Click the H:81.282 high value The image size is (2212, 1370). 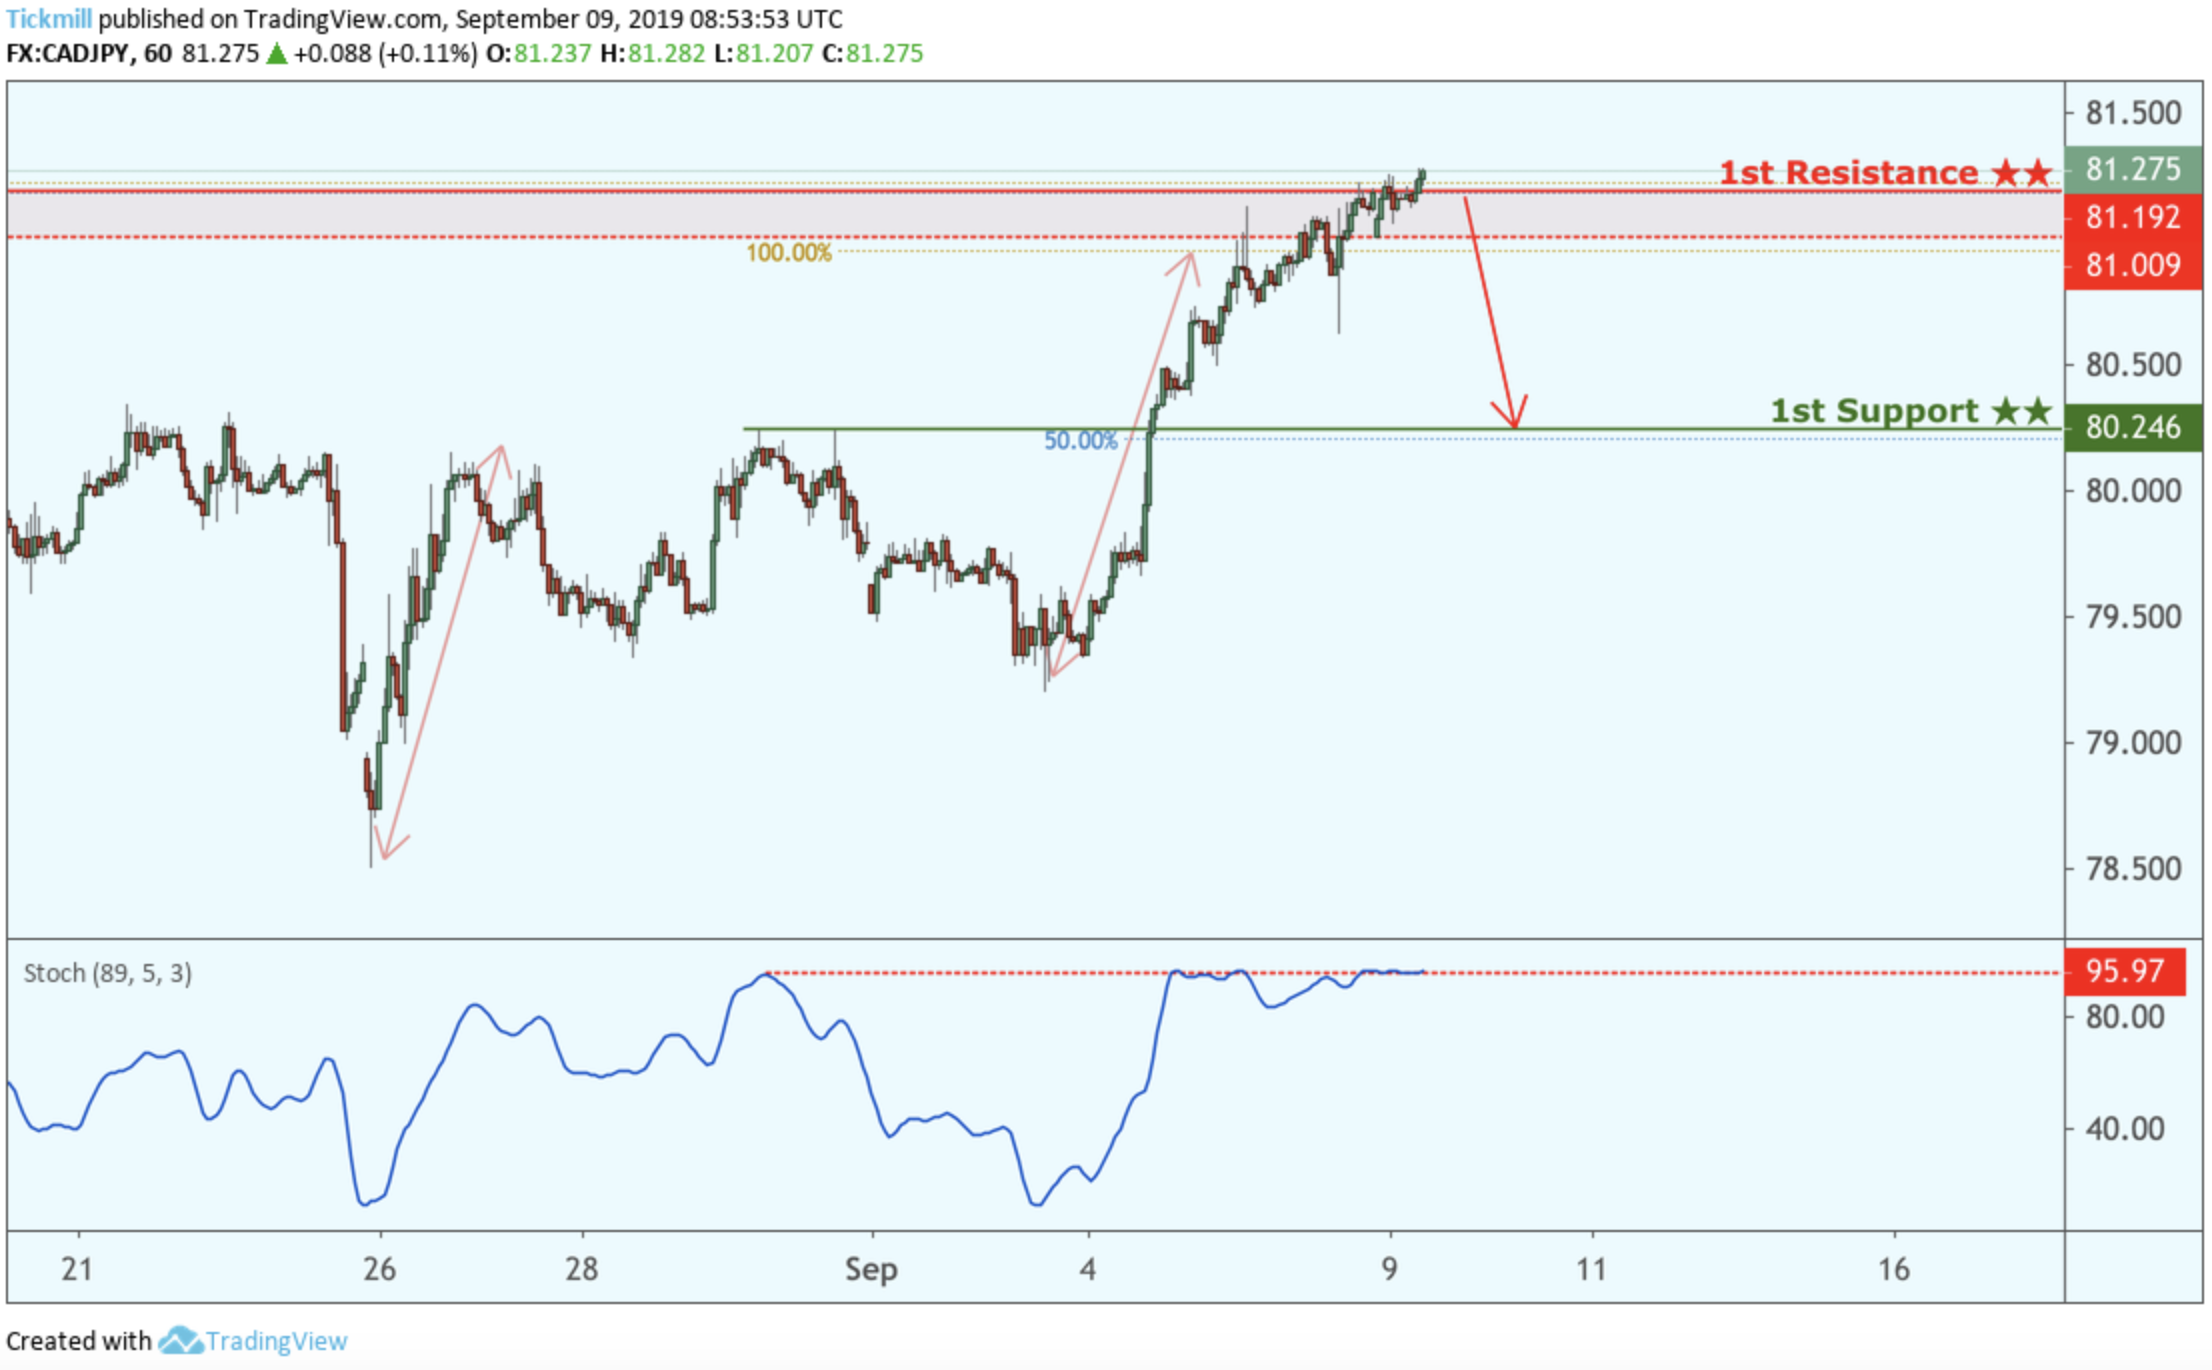[653, 53]
